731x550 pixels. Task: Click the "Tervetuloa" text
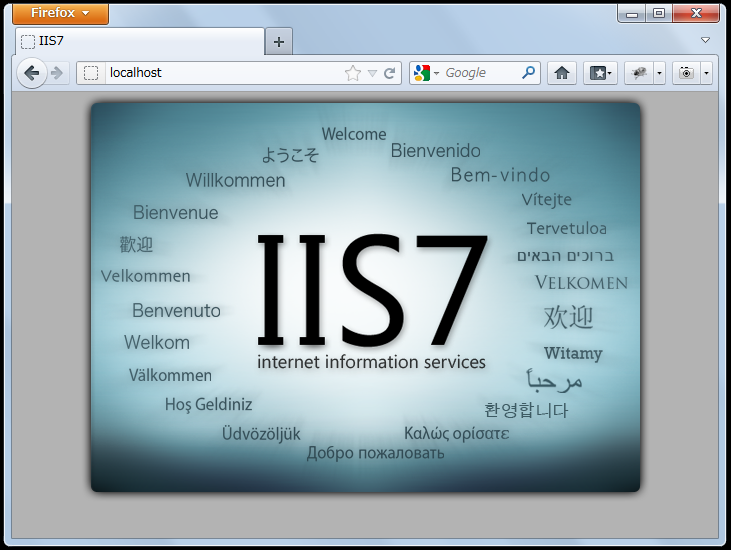(567, 228)
